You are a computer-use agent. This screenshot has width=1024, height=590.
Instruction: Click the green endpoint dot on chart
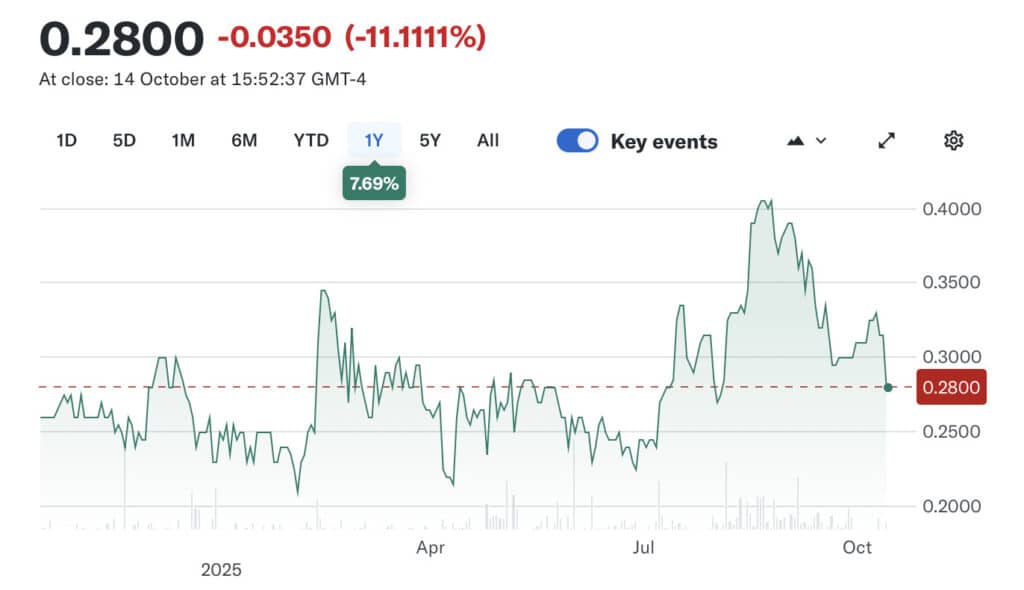(888, 387)
